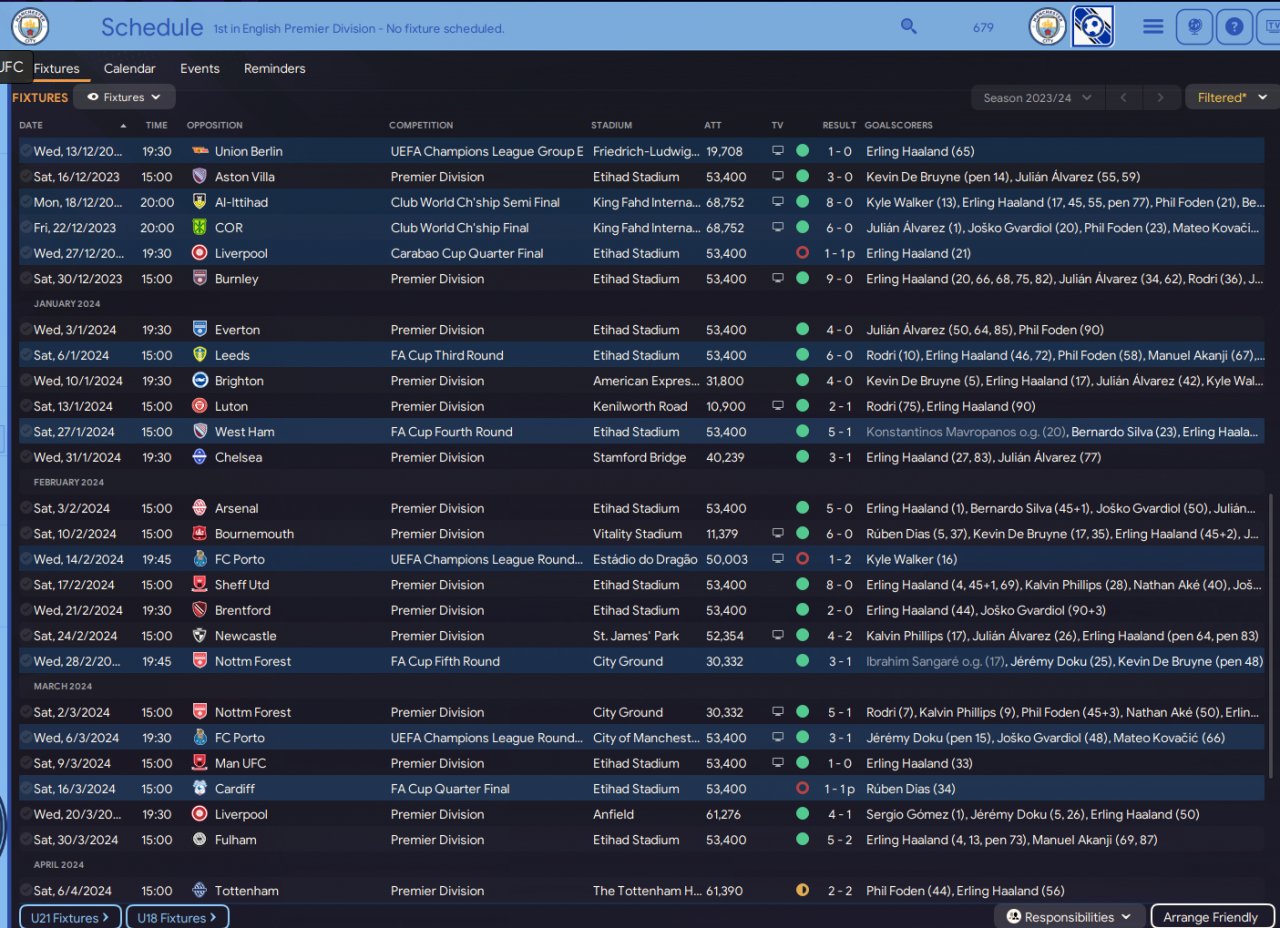1280x928 pixels.
Task: Open the Bournemouth team link
Action: pyautogui.click(x=256, y=534)
